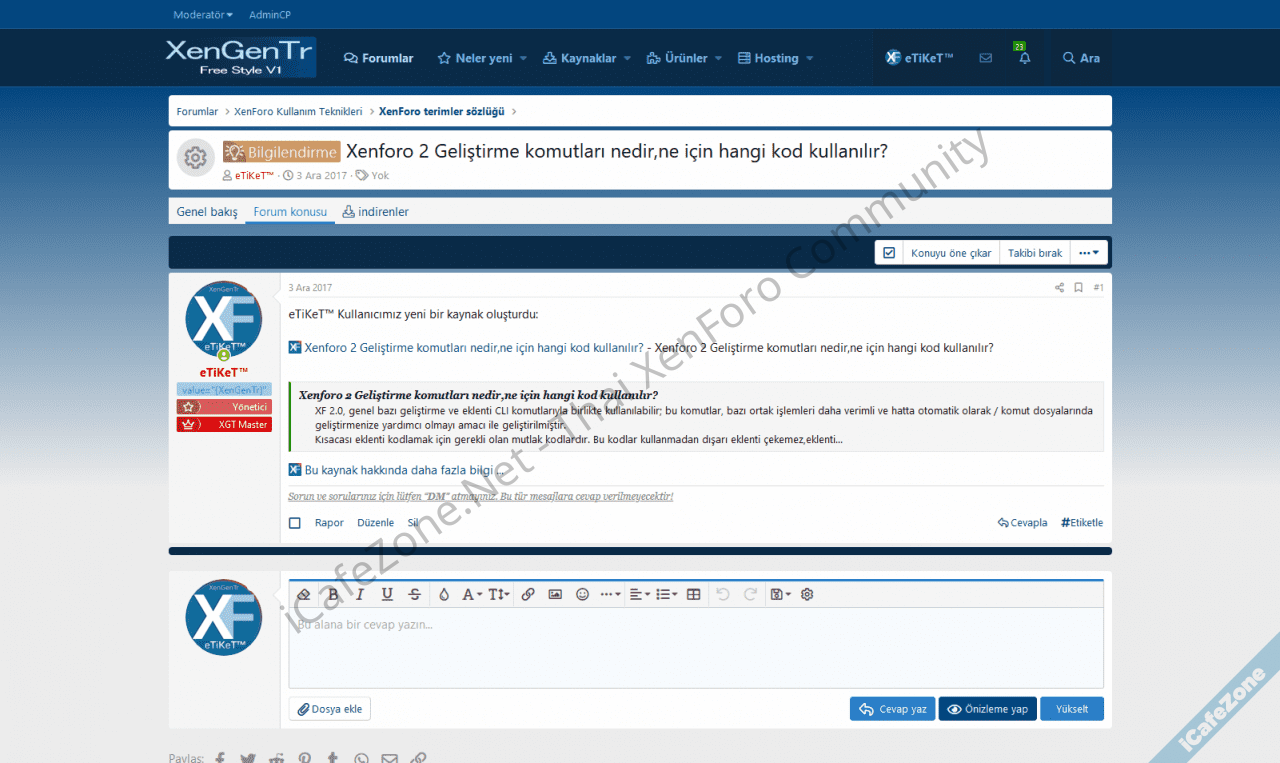
Task: Open the thread tools three-dots dropdown
Action: click(x=1089, y=253)
